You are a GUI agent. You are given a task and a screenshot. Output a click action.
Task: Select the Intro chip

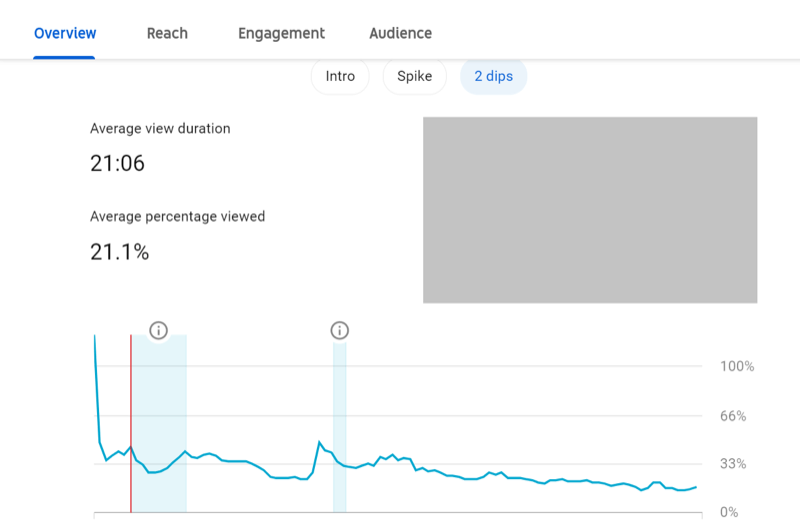pyautogui.click(x=340, y=76)
